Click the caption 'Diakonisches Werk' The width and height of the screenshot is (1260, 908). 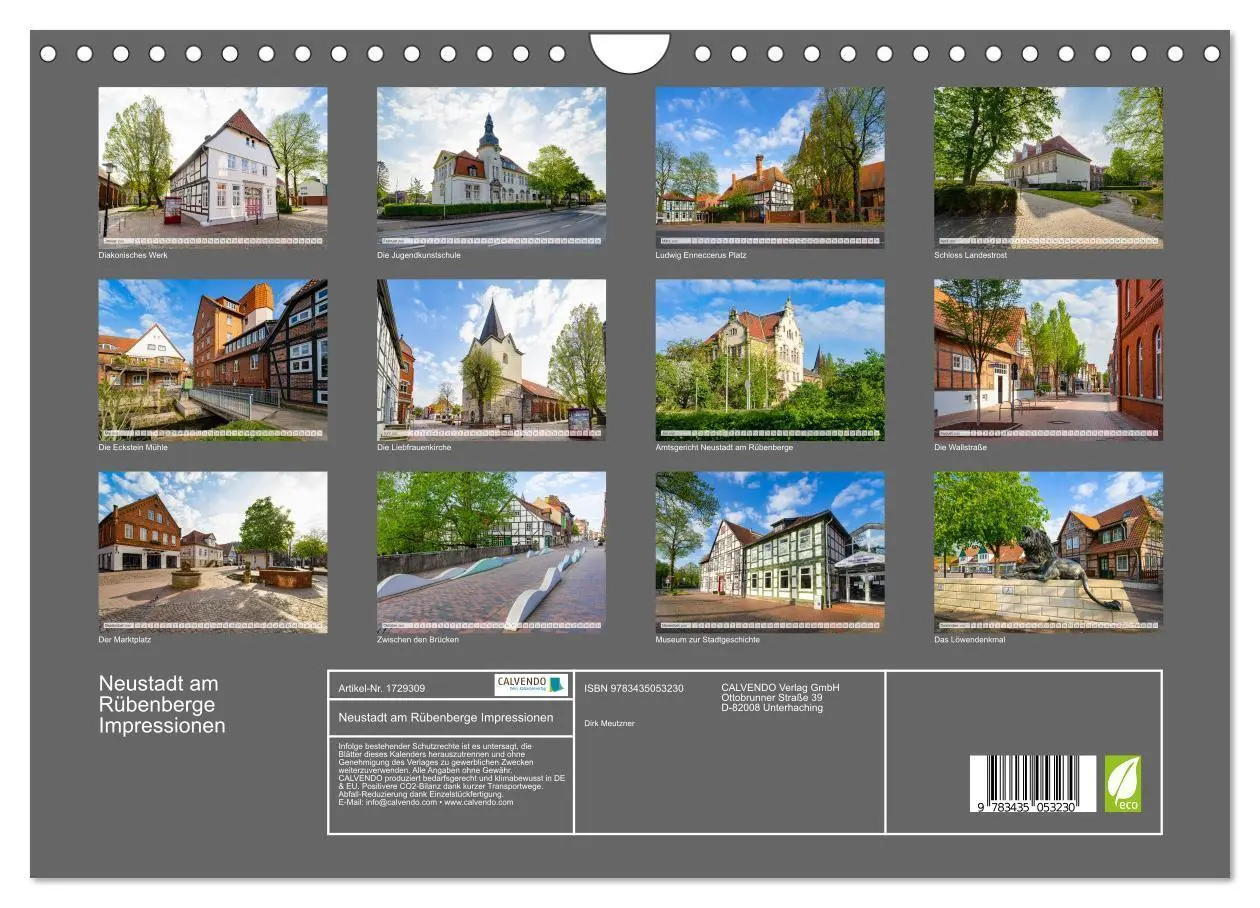133,255
